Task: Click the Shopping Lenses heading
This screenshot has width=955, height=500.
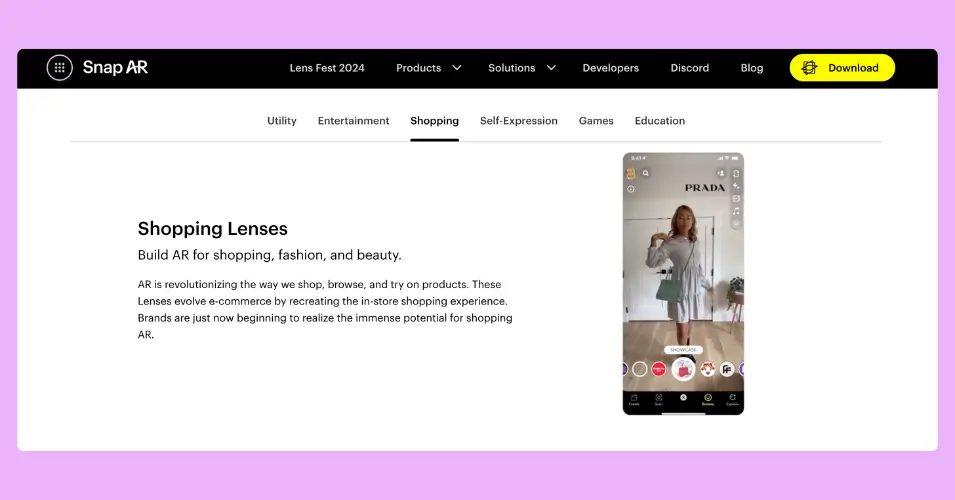Action: (x=213, y=228)
